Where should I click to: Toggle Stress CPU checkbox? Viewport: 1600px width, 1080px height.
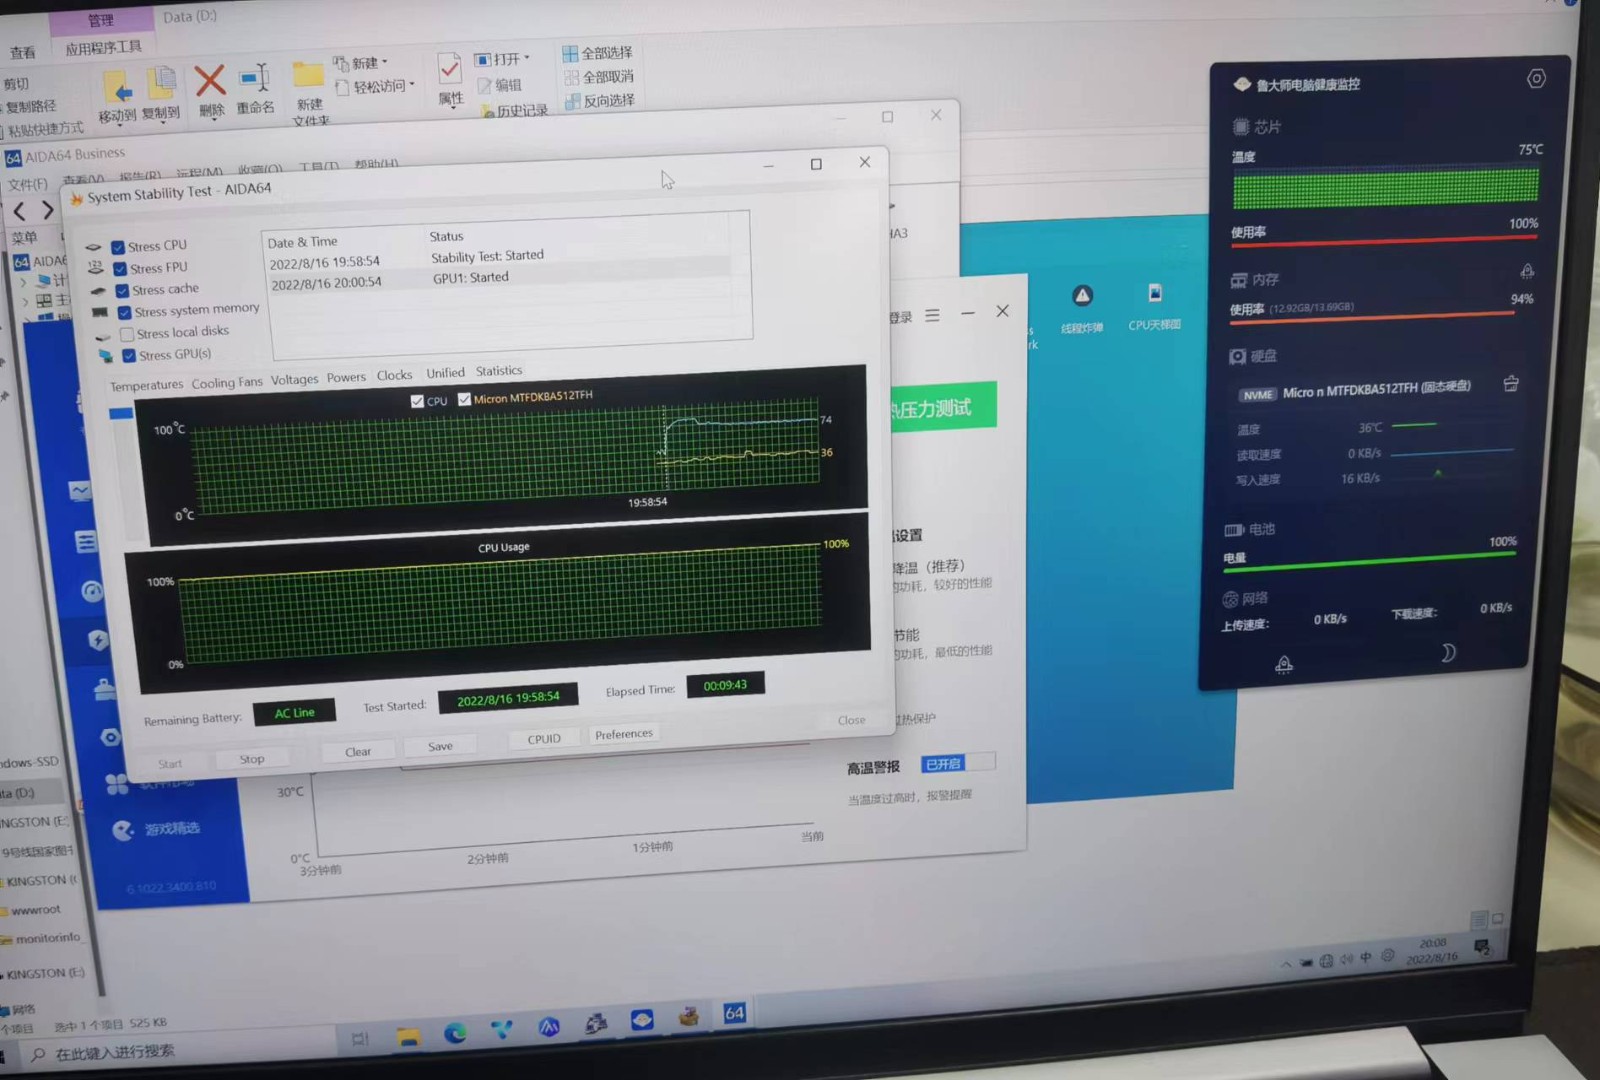pos(118,247)
